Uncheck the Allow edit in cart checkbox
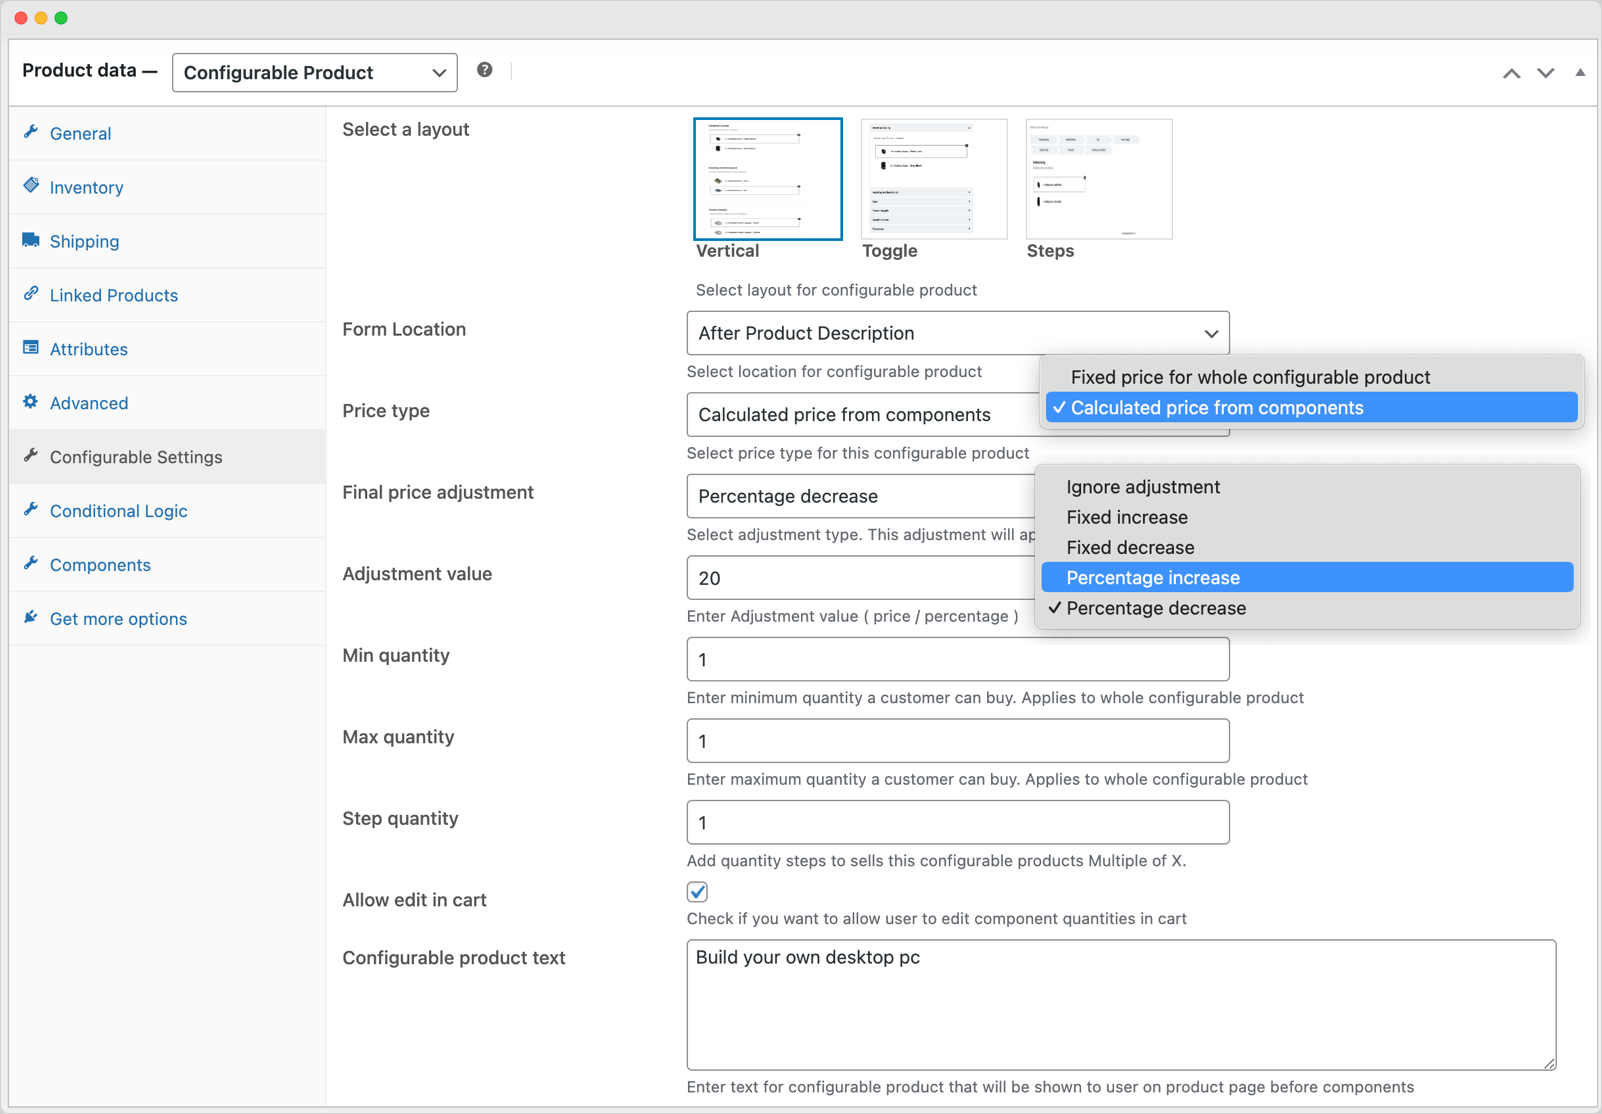 [x=697, y=891]
